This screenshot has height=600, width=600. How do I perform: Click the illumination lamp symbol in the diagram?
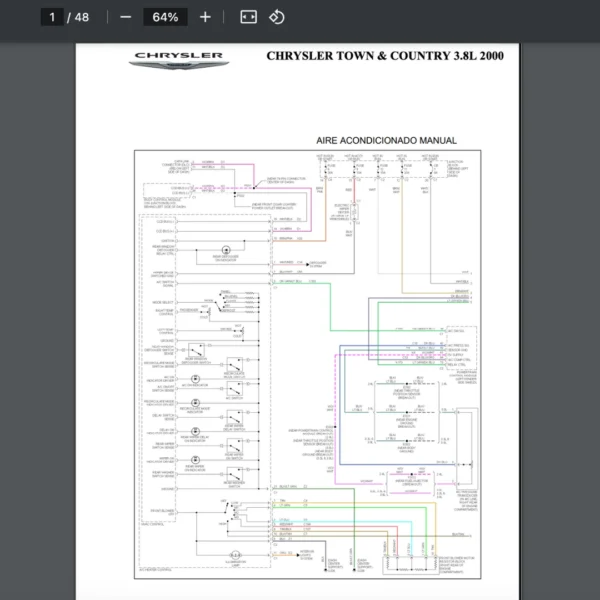[236, 553]
